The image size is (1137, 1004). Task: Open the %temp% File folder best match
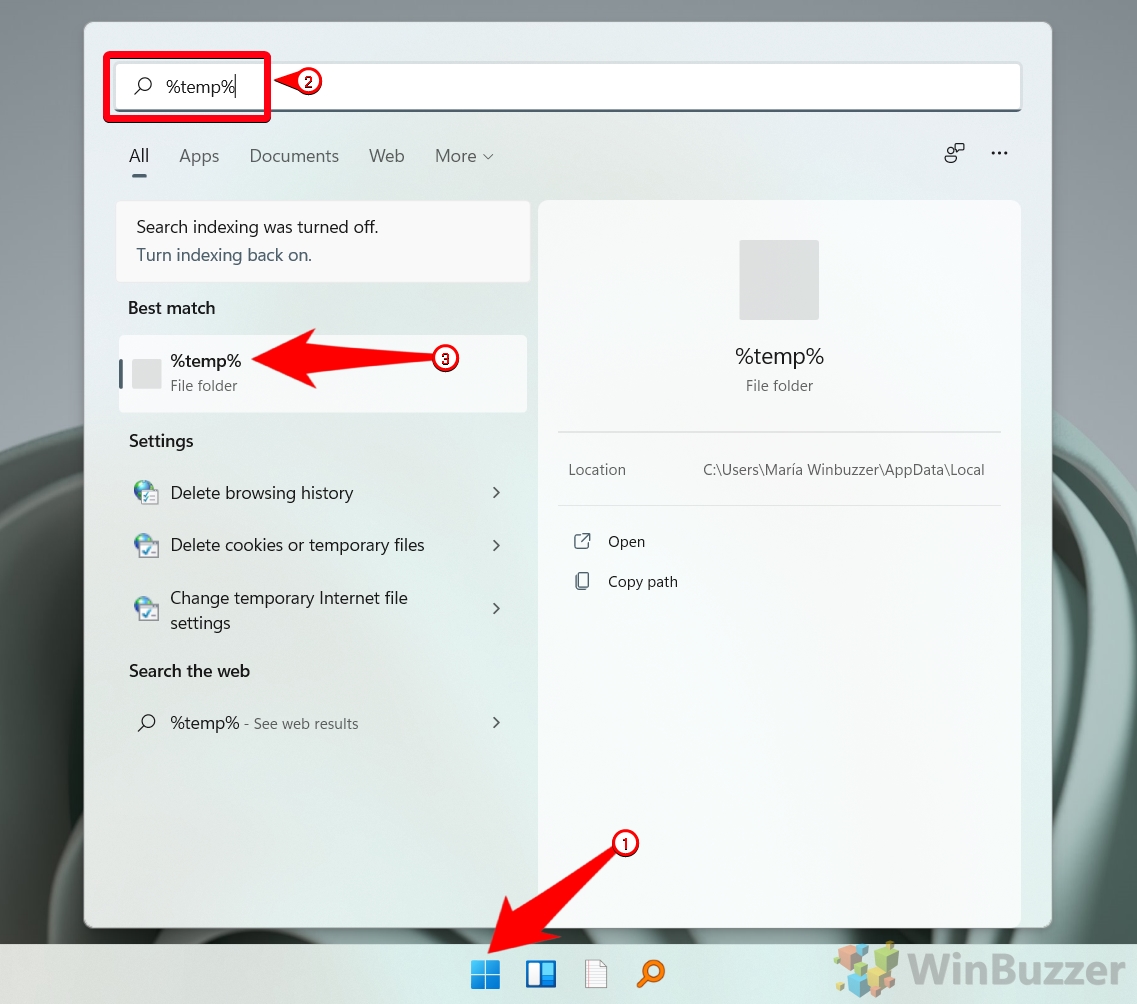323,373
